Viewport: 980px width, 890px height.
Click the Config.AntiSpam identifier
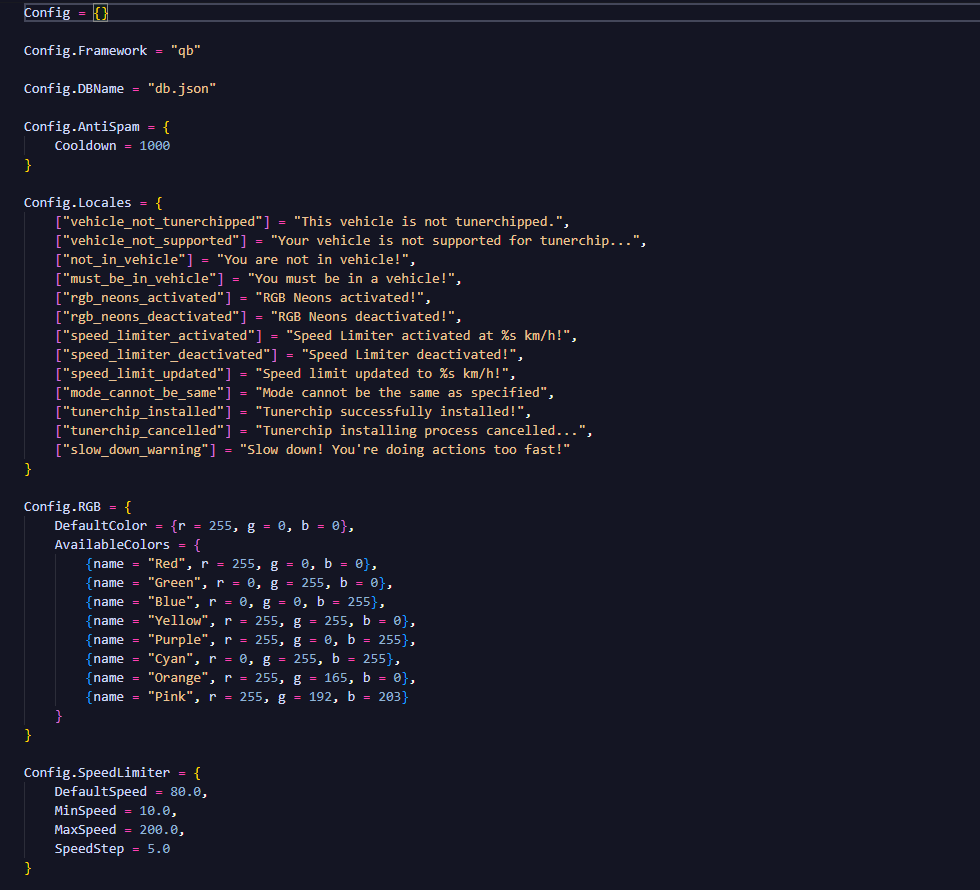[x=82, y=127]
